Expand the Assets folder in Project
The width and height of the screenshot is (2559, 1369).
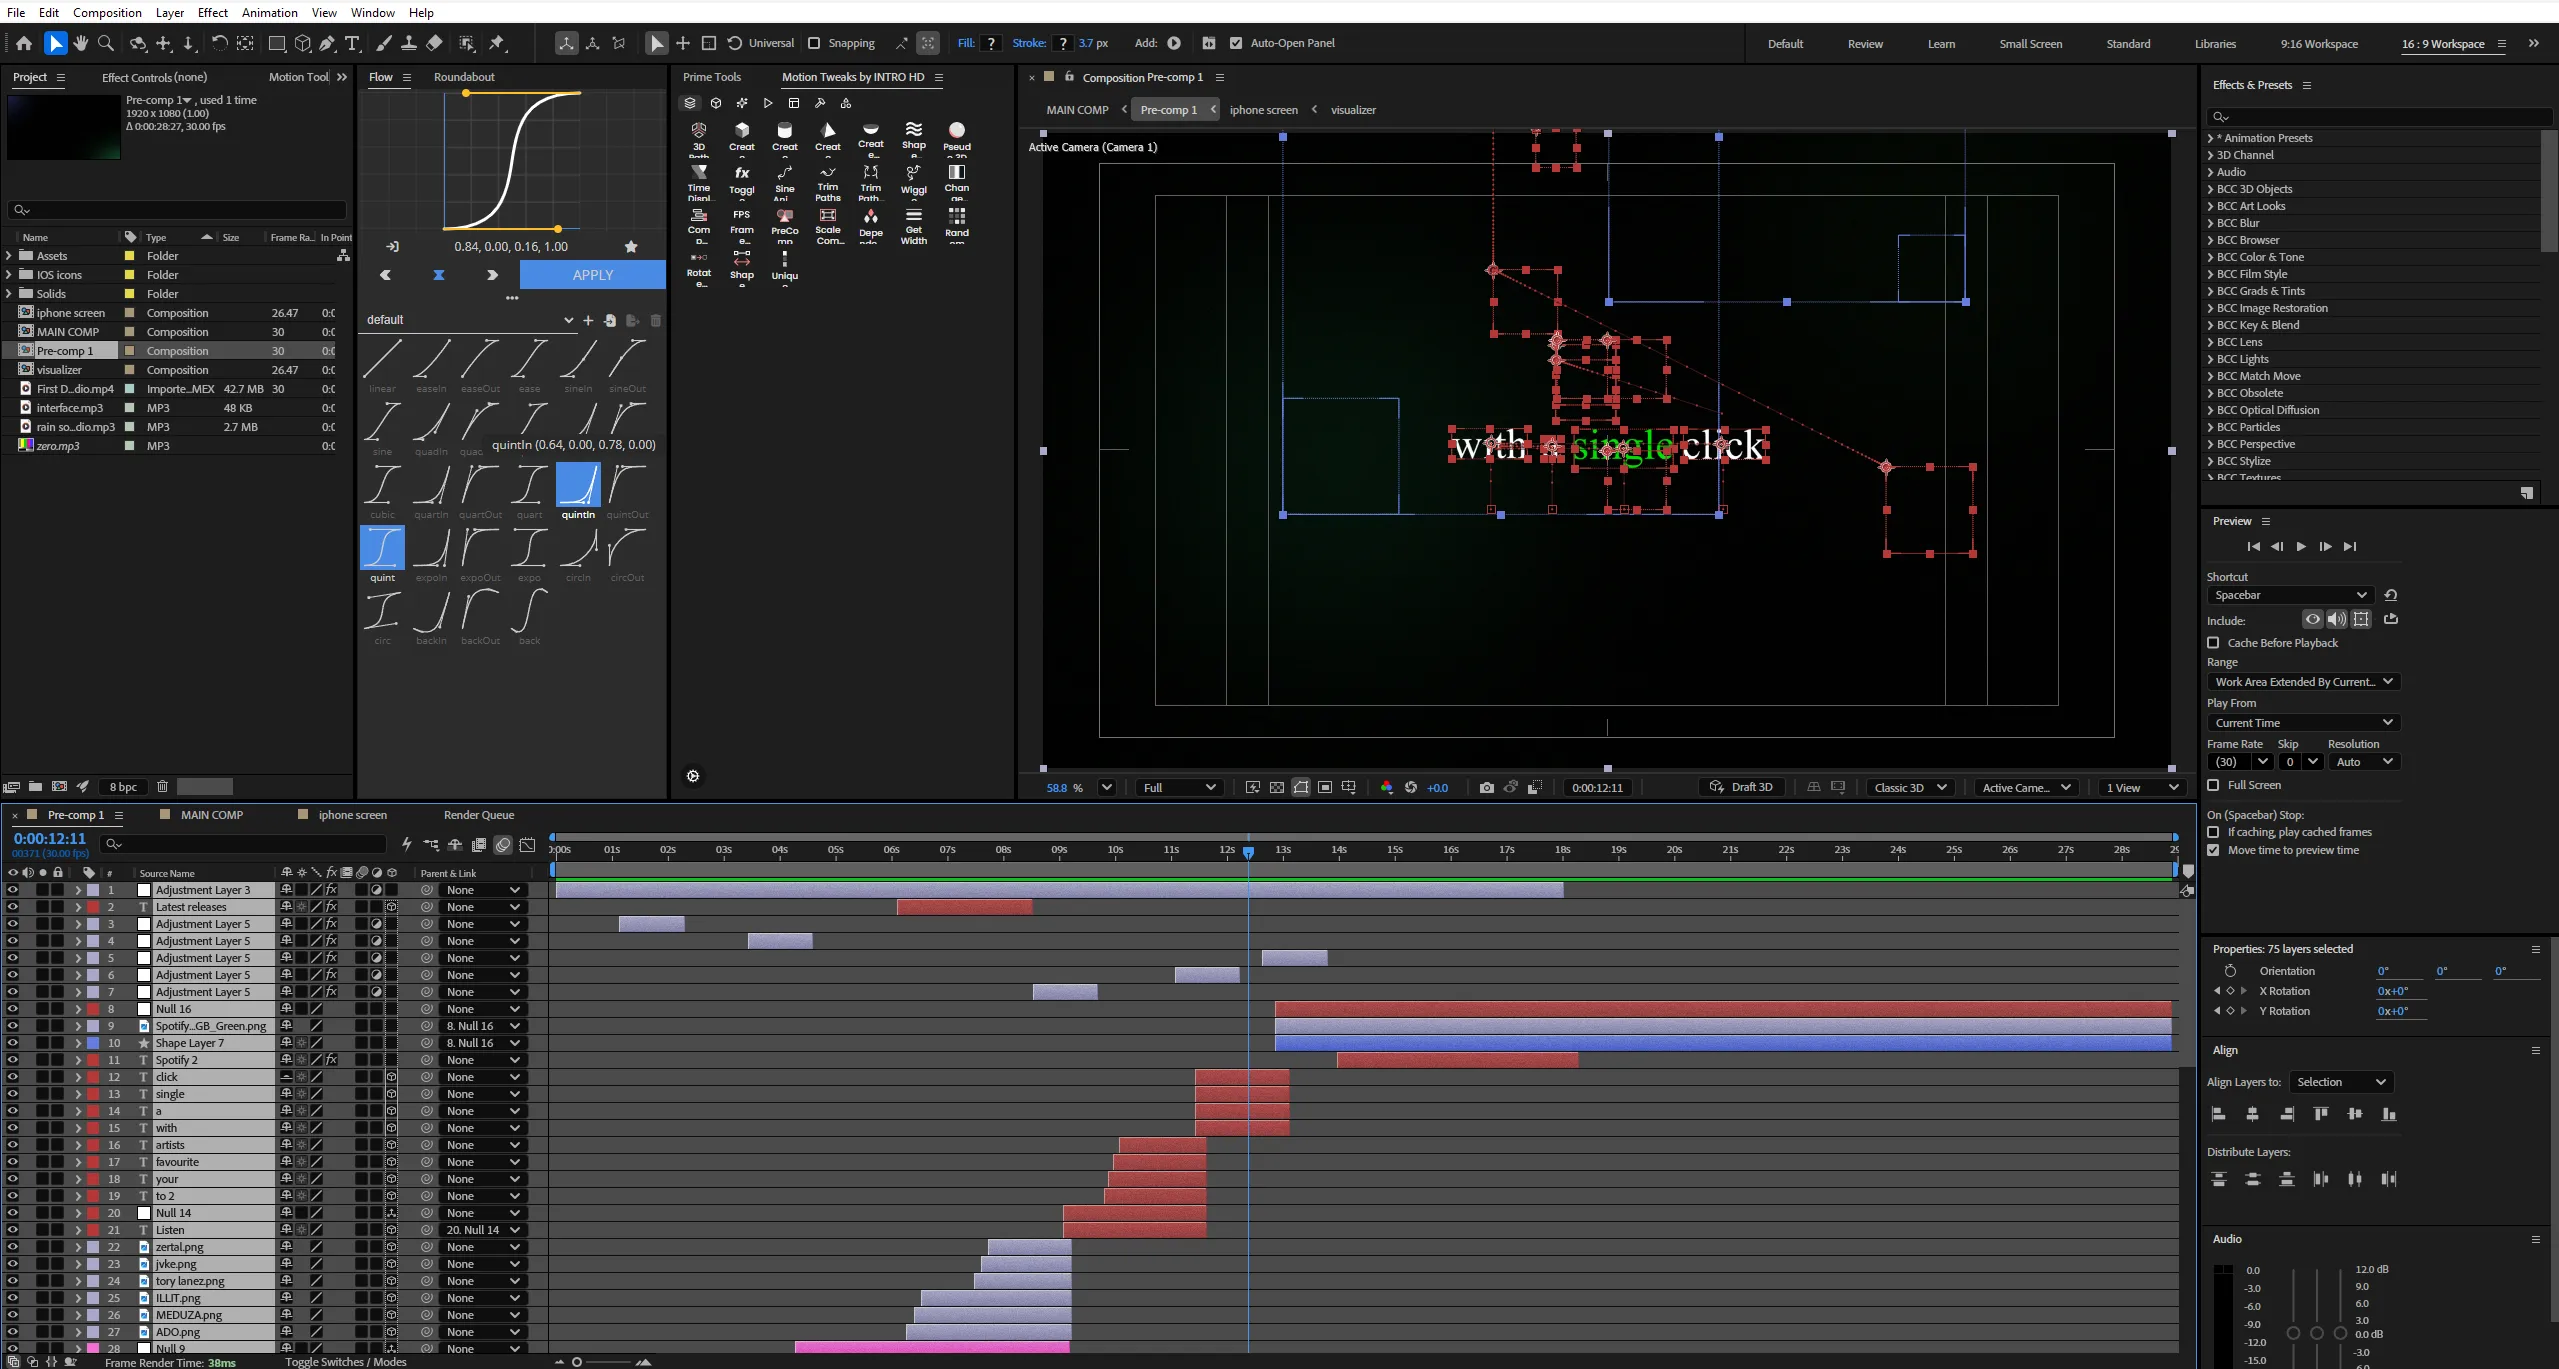pyautogui.click(x=9, y=256)
